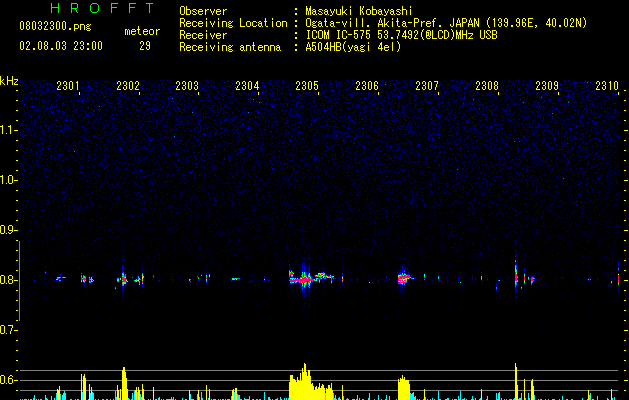Click the tall yellow intensity peak after 2308
629x400 pixels.
point(516,381)
